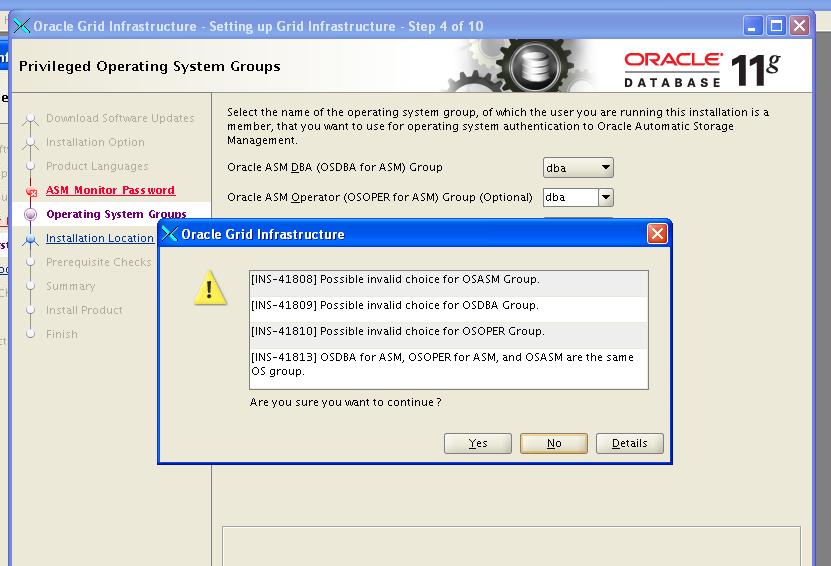Image resolution: width=831 pixels, height=566 pixels.
Task: Click the Privileged Operating System Groups heading
Action: coord(149,66)
